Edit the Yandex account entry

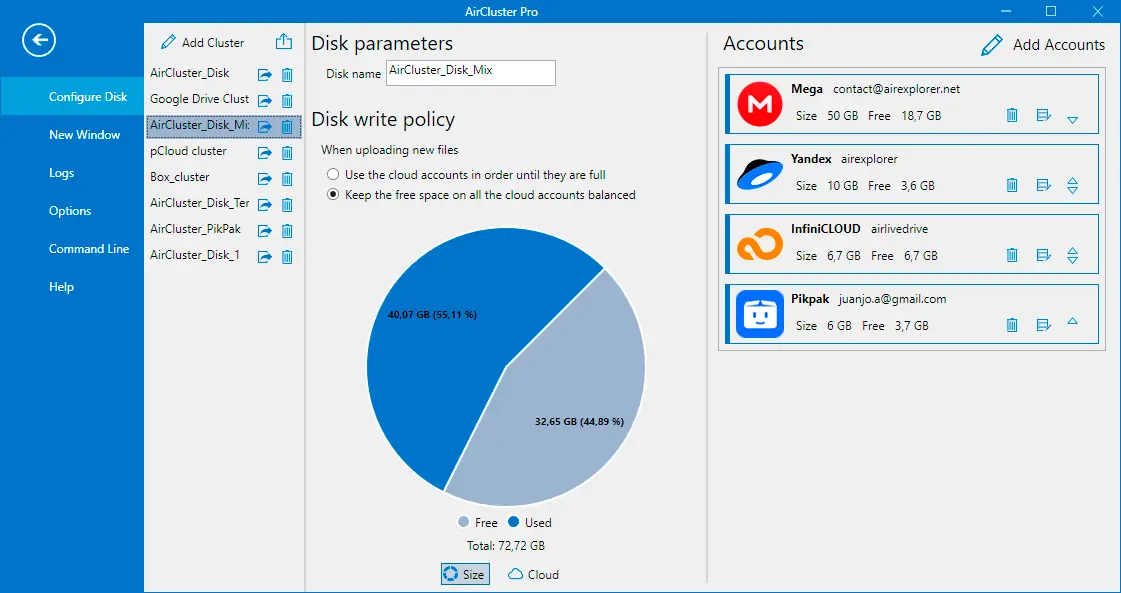1044,185
